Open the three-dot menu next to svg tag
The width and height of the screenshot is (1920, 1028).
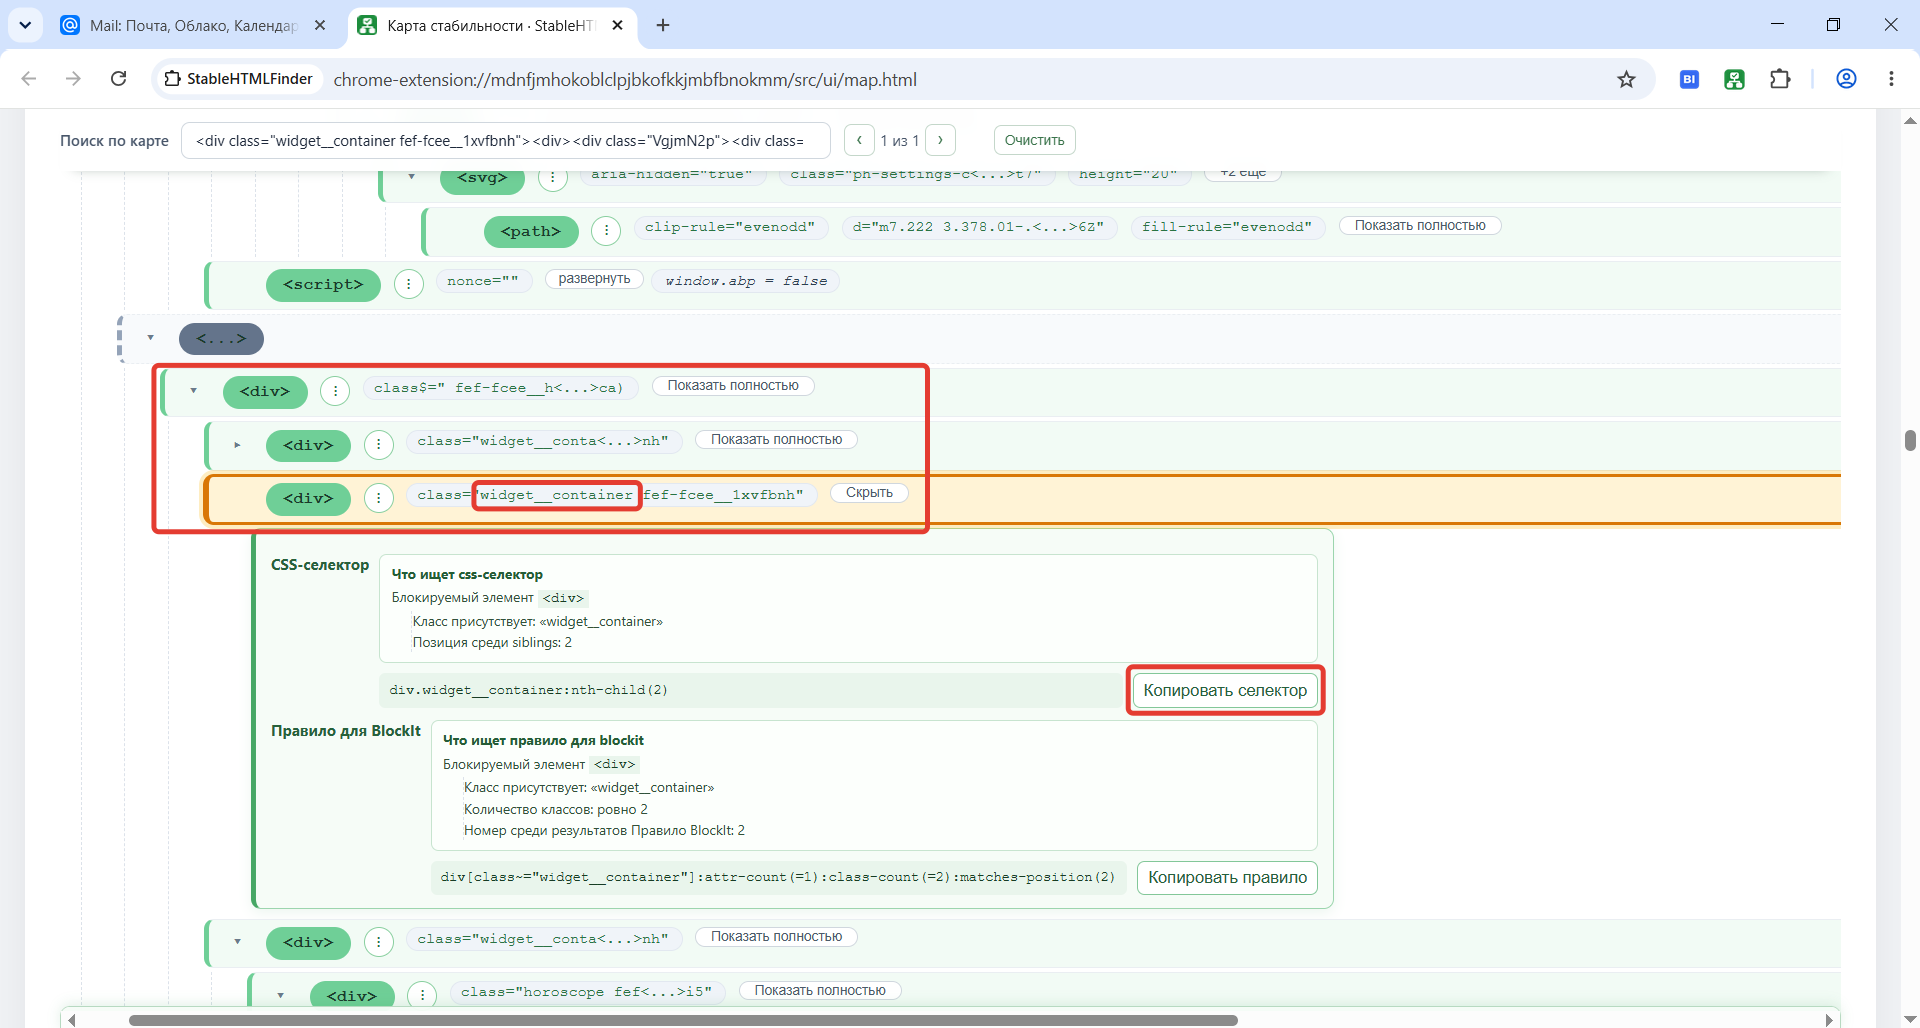pyautogui.click(x=553, y=179)
